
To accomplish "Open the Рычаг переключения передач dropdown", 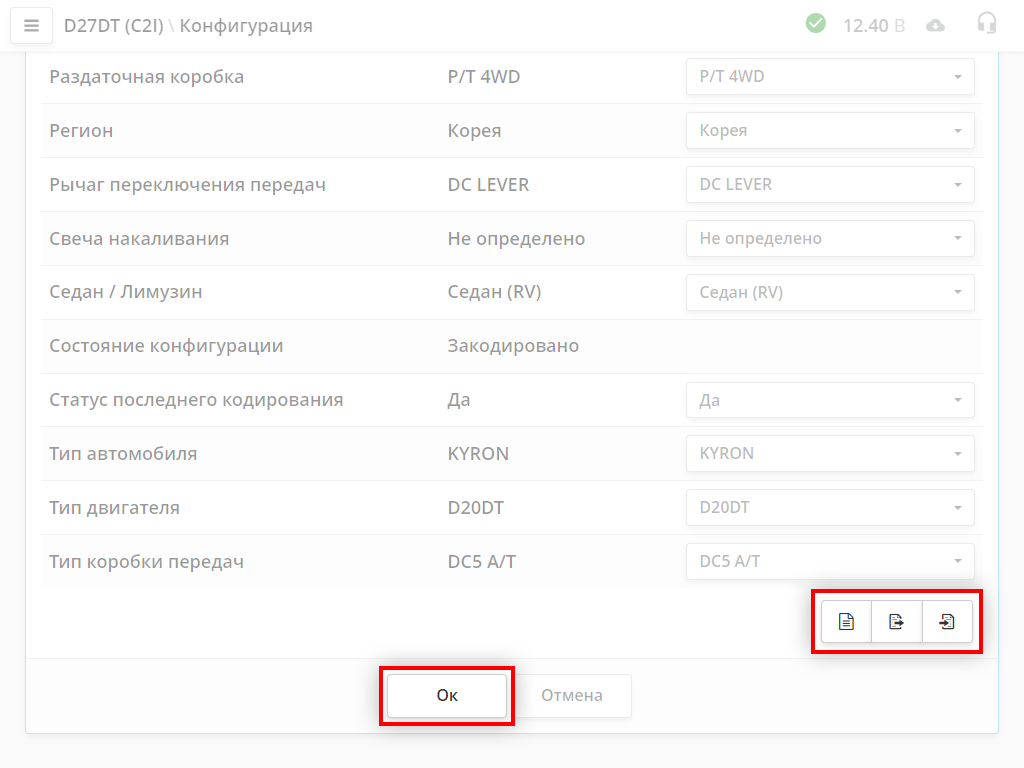I will tap(830, 185).
